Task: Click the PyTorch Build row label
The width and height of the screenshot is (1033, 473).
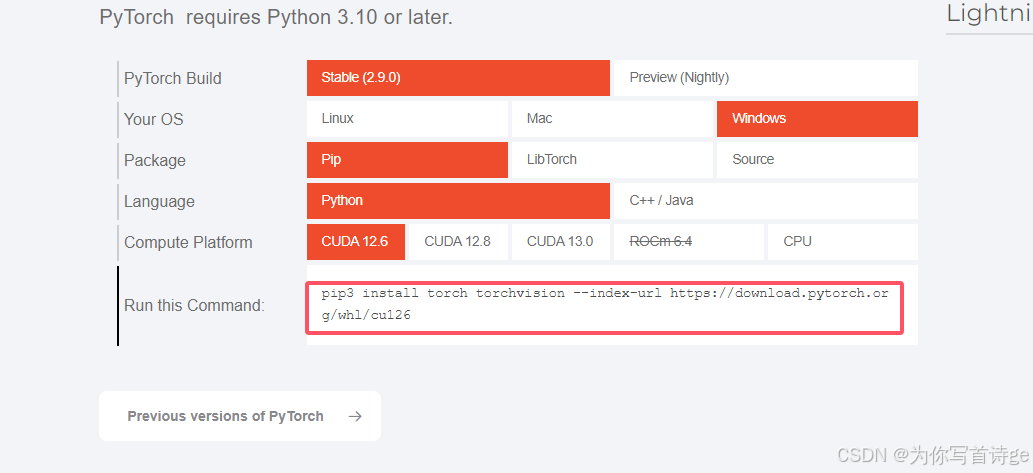Action: tap(173, 78)
